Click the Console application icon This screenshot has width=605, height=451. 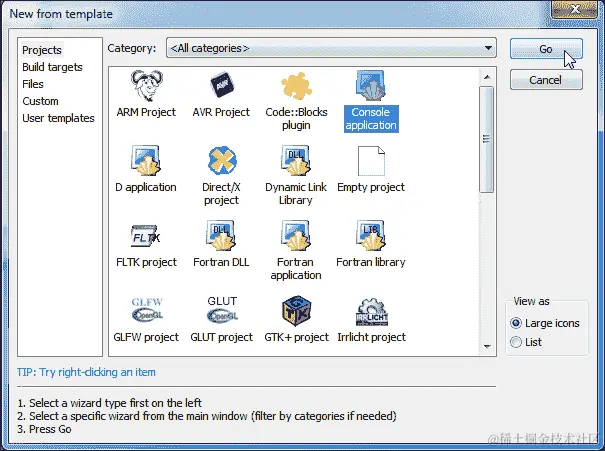point(371,85)
